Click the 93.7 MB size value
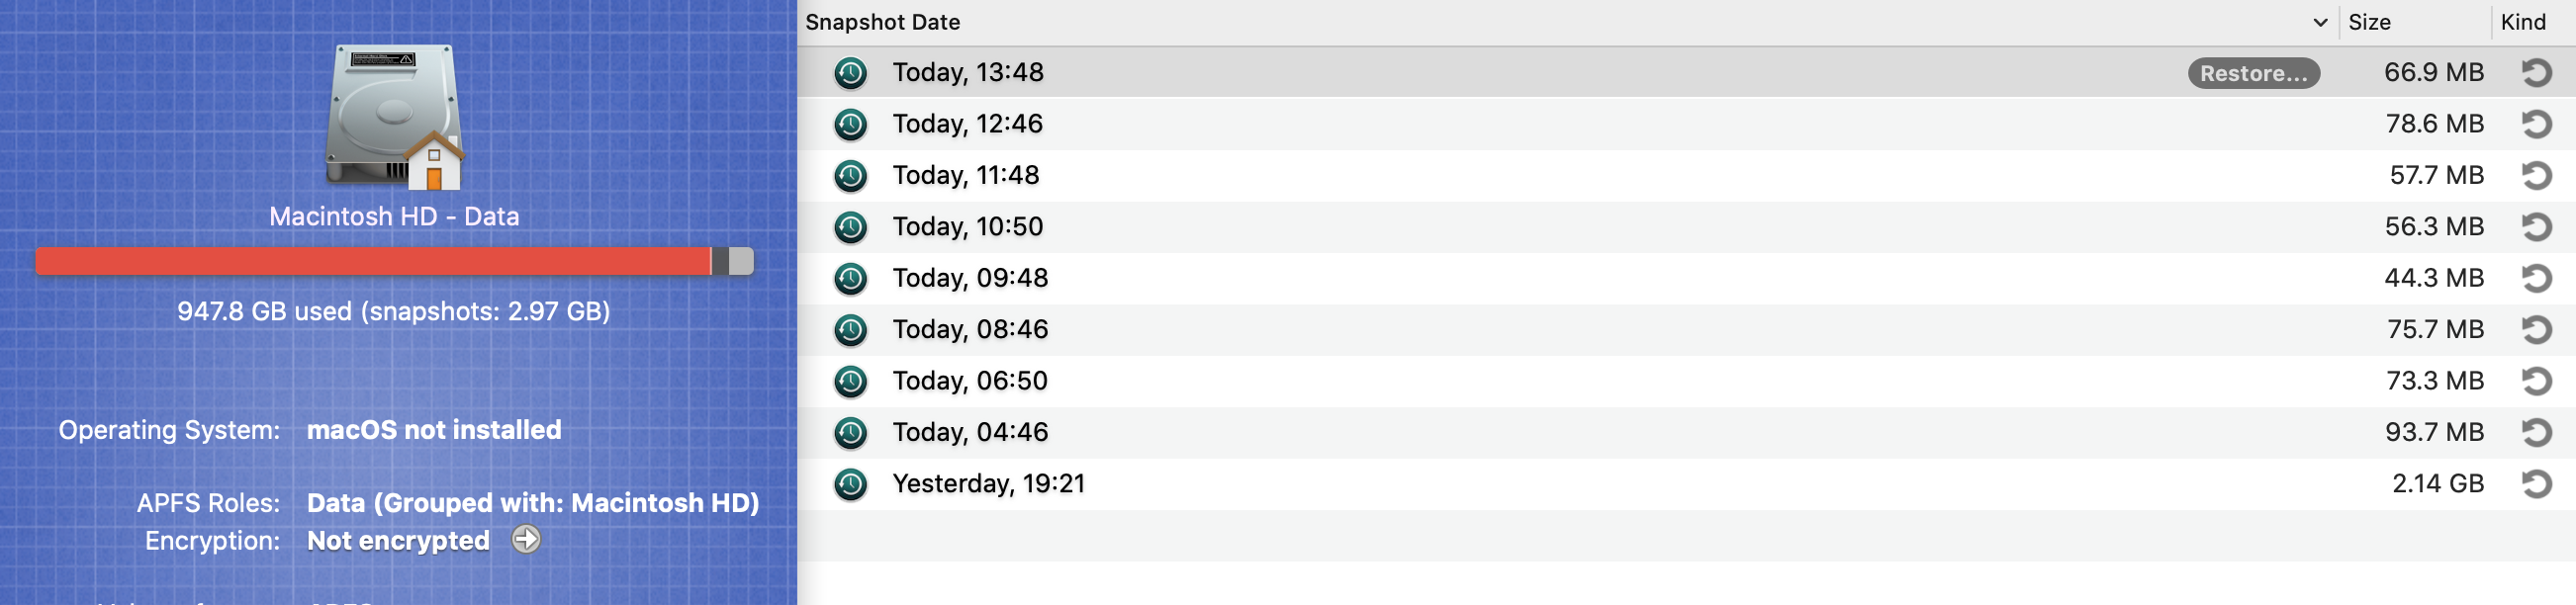This screenshot has width=2576, height=605. click(2433, 432)
